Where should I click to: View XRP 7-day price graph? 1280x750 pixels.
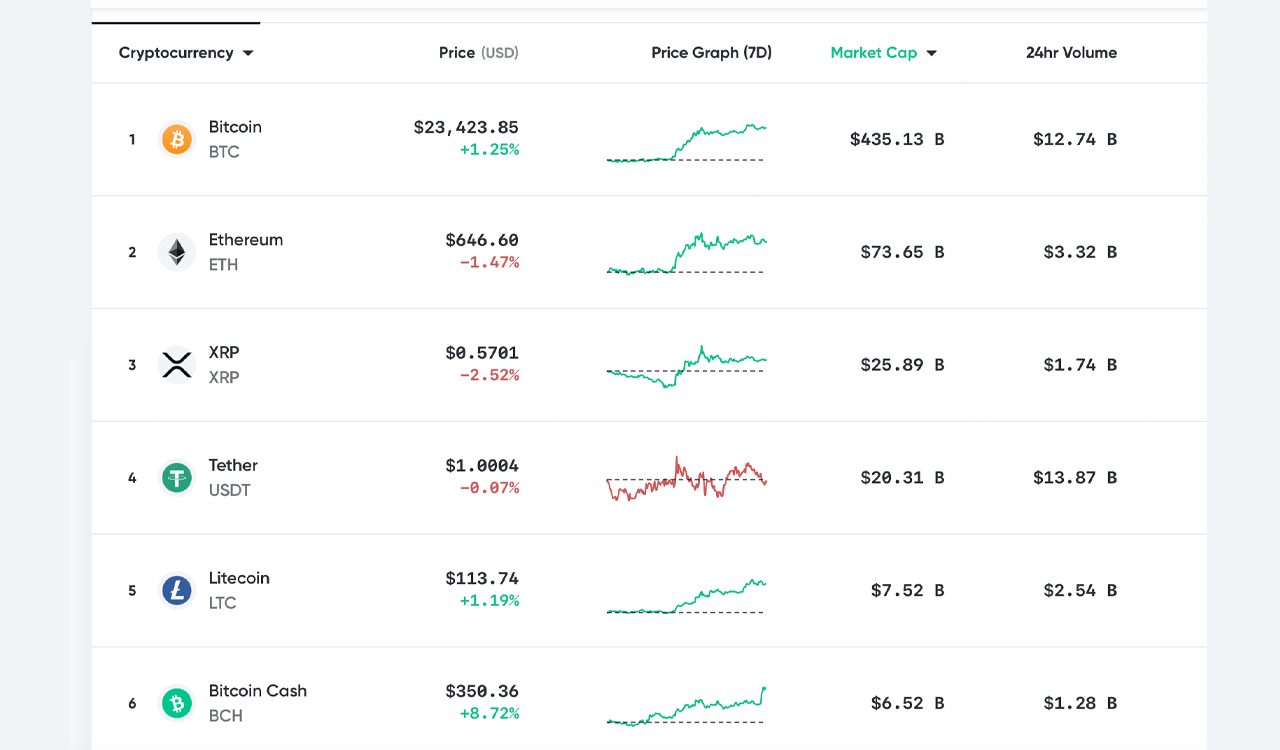(686, 367)
